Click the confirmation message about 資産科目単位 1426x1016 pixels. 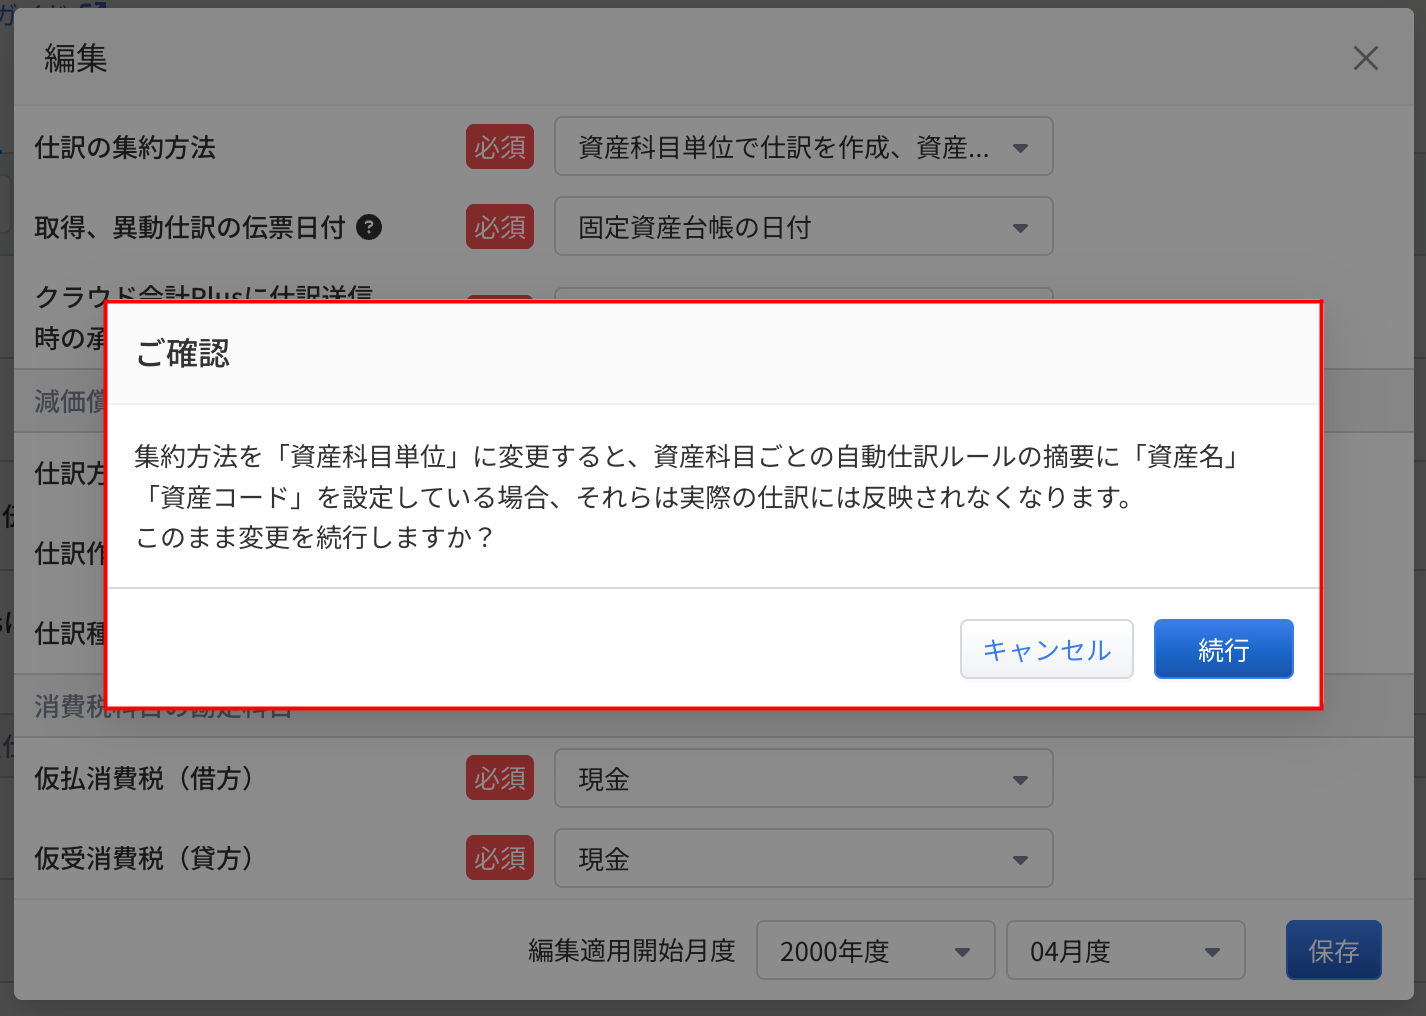(686, 496)
